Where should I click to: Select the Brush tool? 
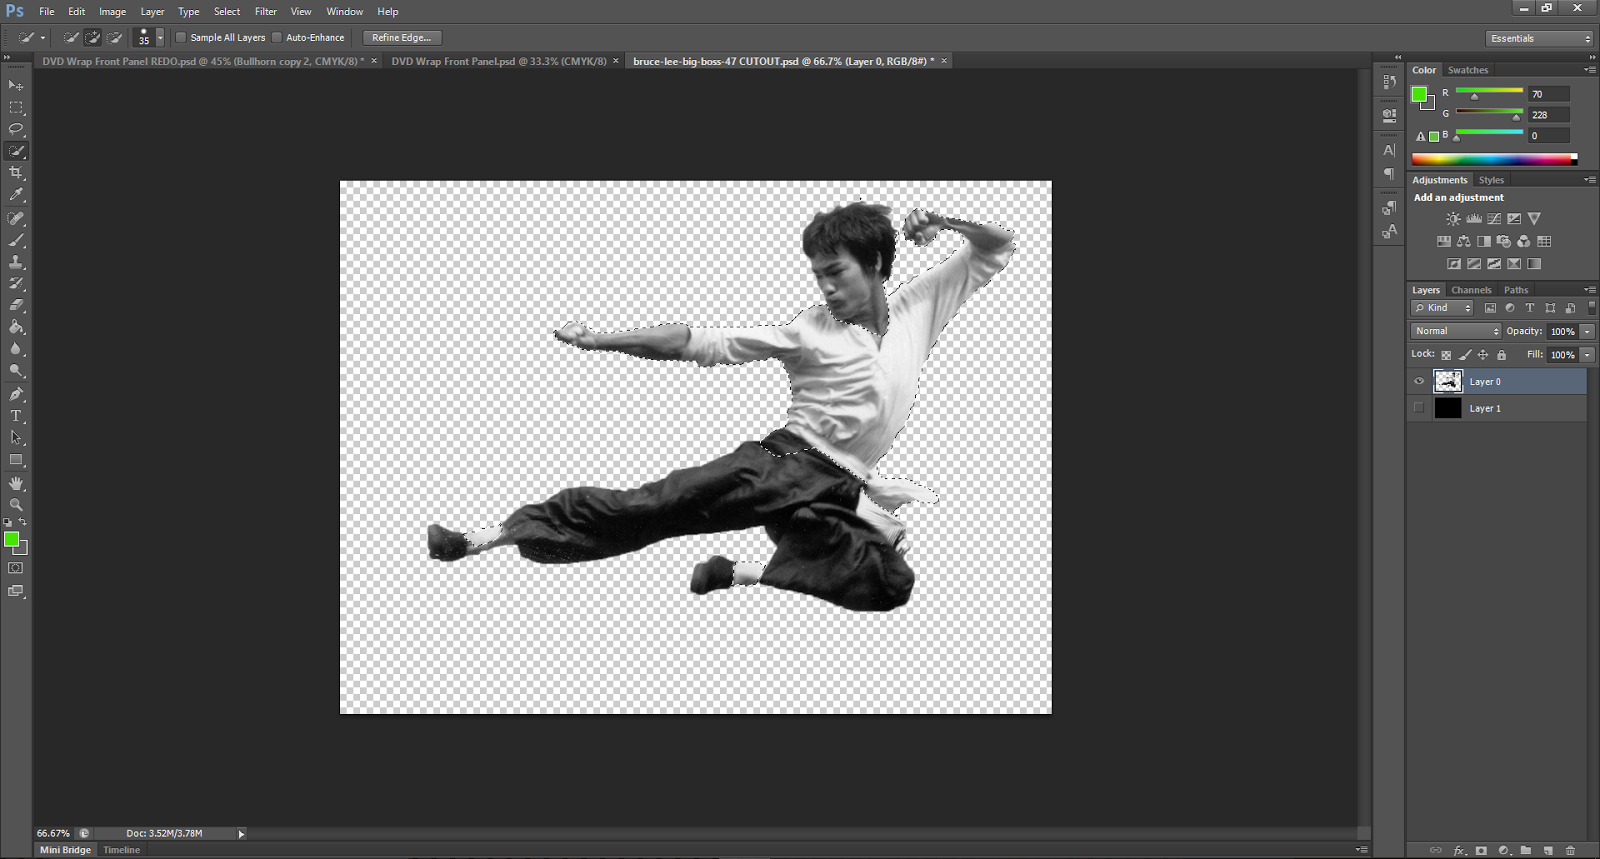click(16, 240)
